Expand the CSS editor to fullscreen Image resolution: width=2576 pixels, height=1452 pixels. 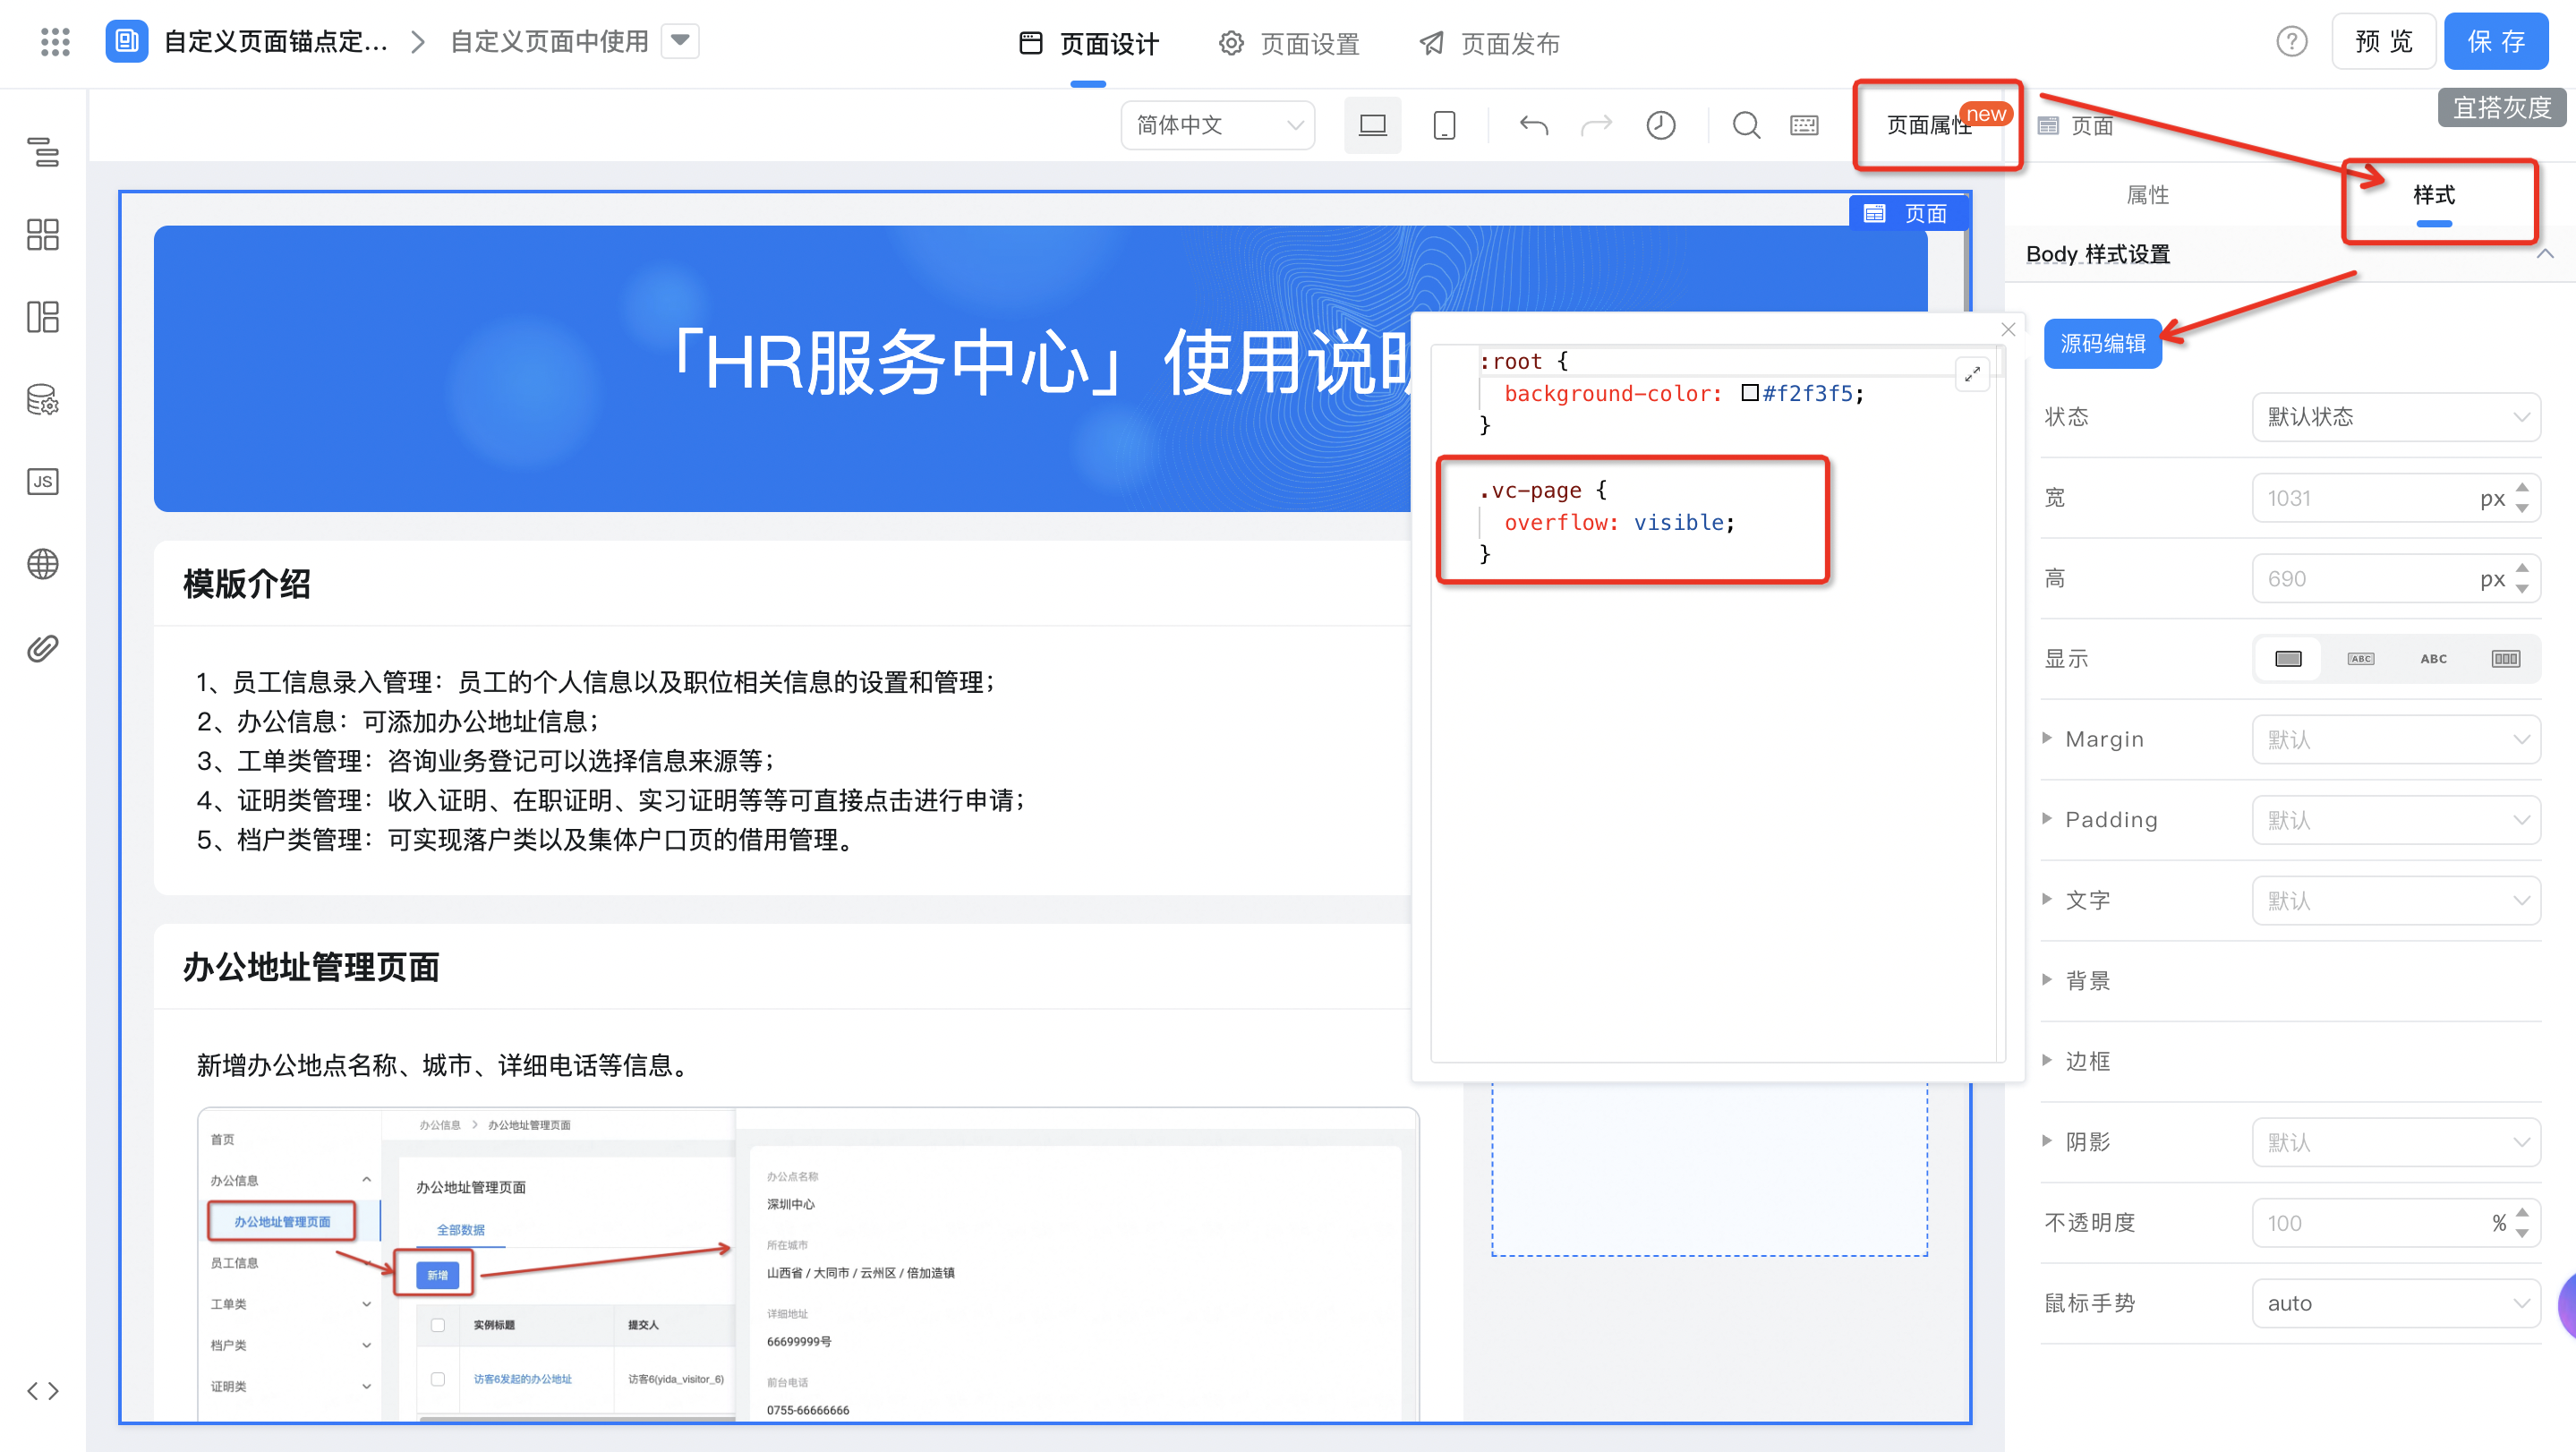(x=1972, y=374)
